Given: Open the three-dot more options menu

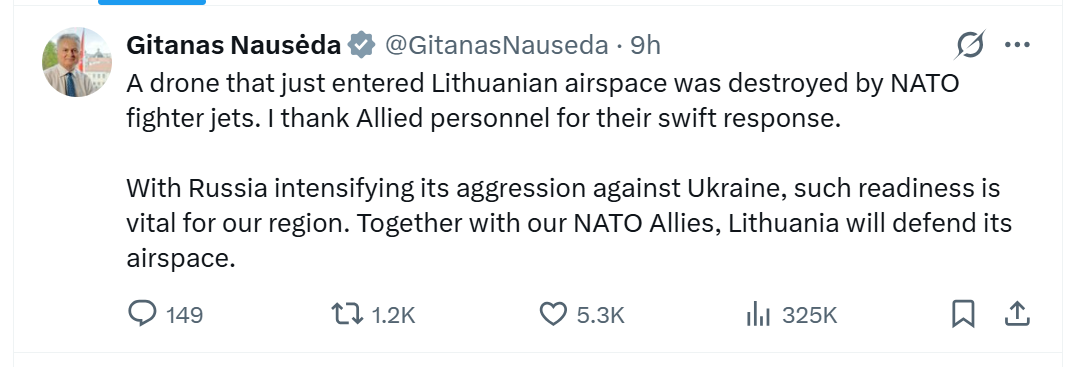Looking at the screenshot, I should tap(1017, 45).
